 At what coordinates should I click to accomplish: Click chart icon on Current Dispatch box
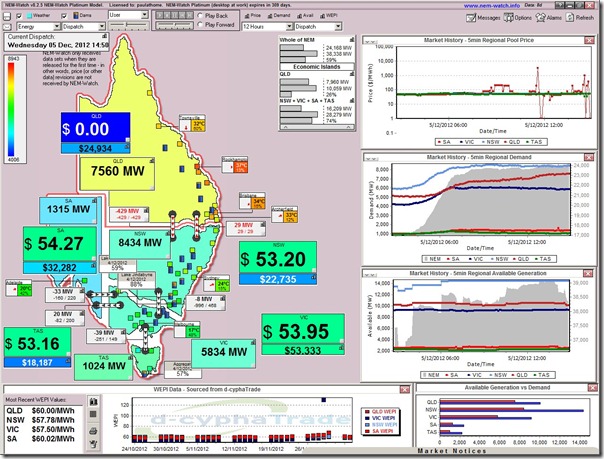[104, 36]
